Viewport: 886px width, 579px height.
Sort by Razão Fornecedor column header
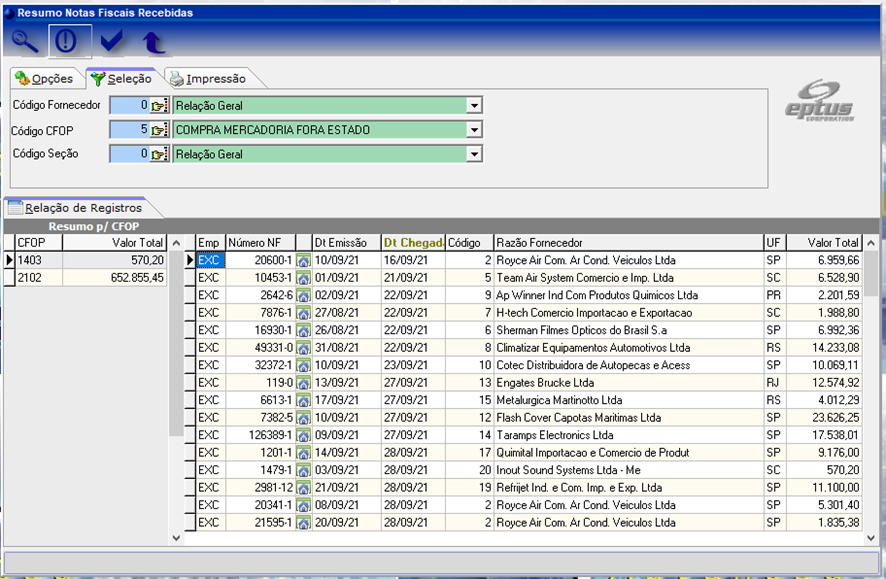pyautogui.click(x=627, y=243)
